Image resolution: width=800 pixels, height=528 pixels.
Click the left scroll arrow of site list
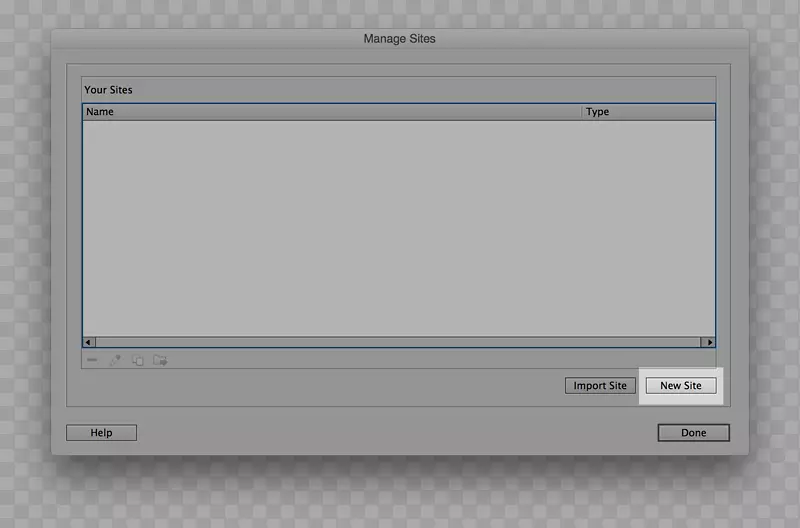click(89, 342)
